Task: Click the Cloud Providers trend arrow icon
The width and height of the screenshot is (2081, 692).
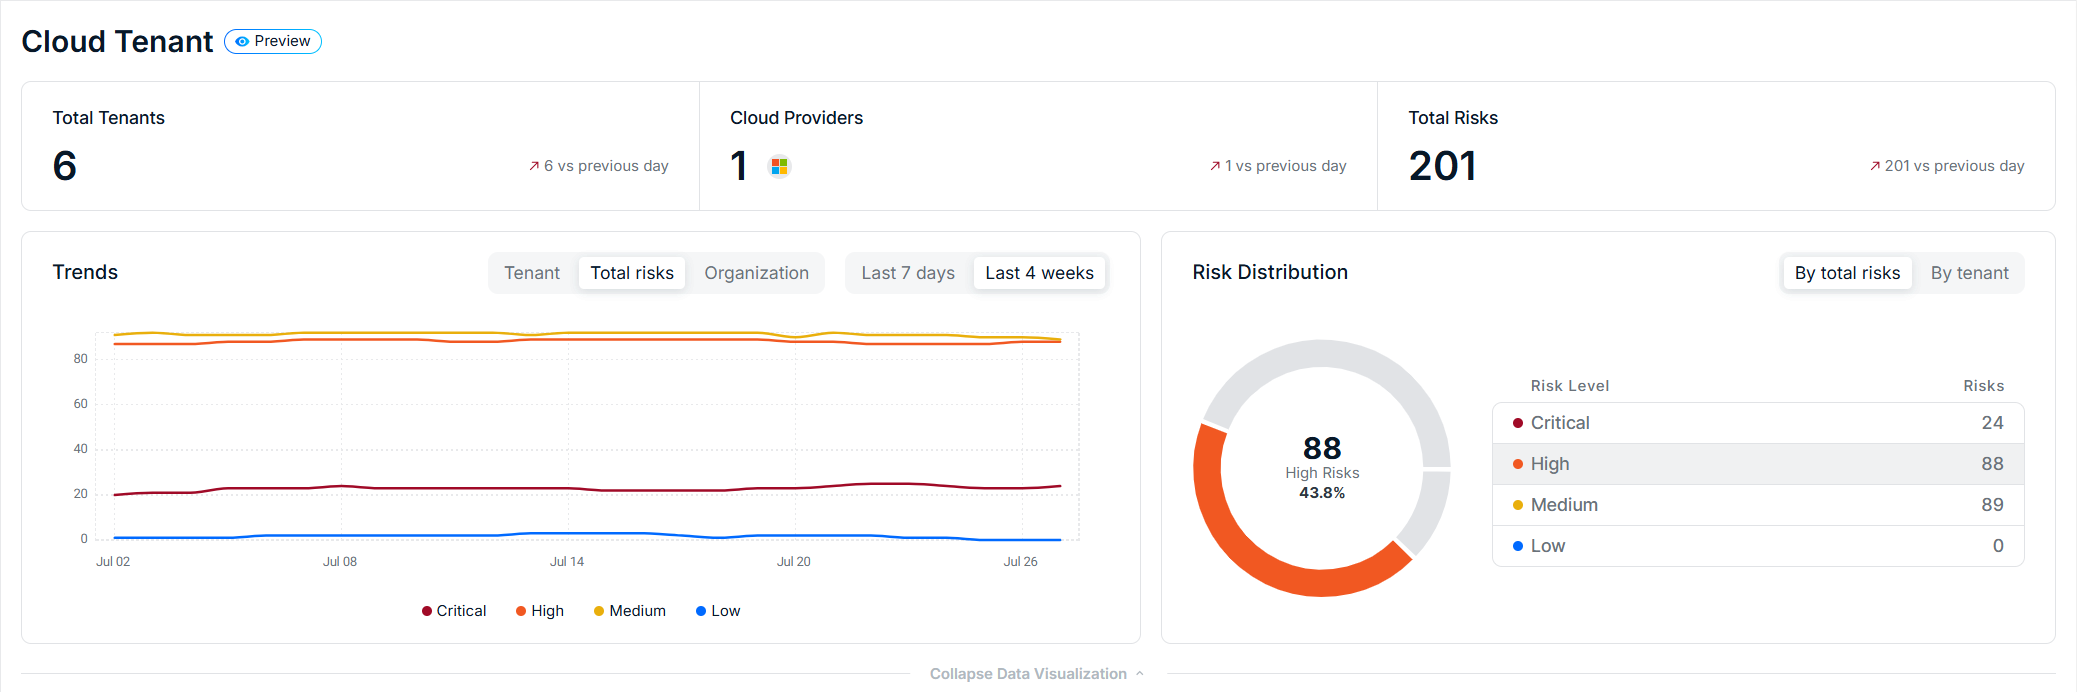Action: pos(1215,166)
